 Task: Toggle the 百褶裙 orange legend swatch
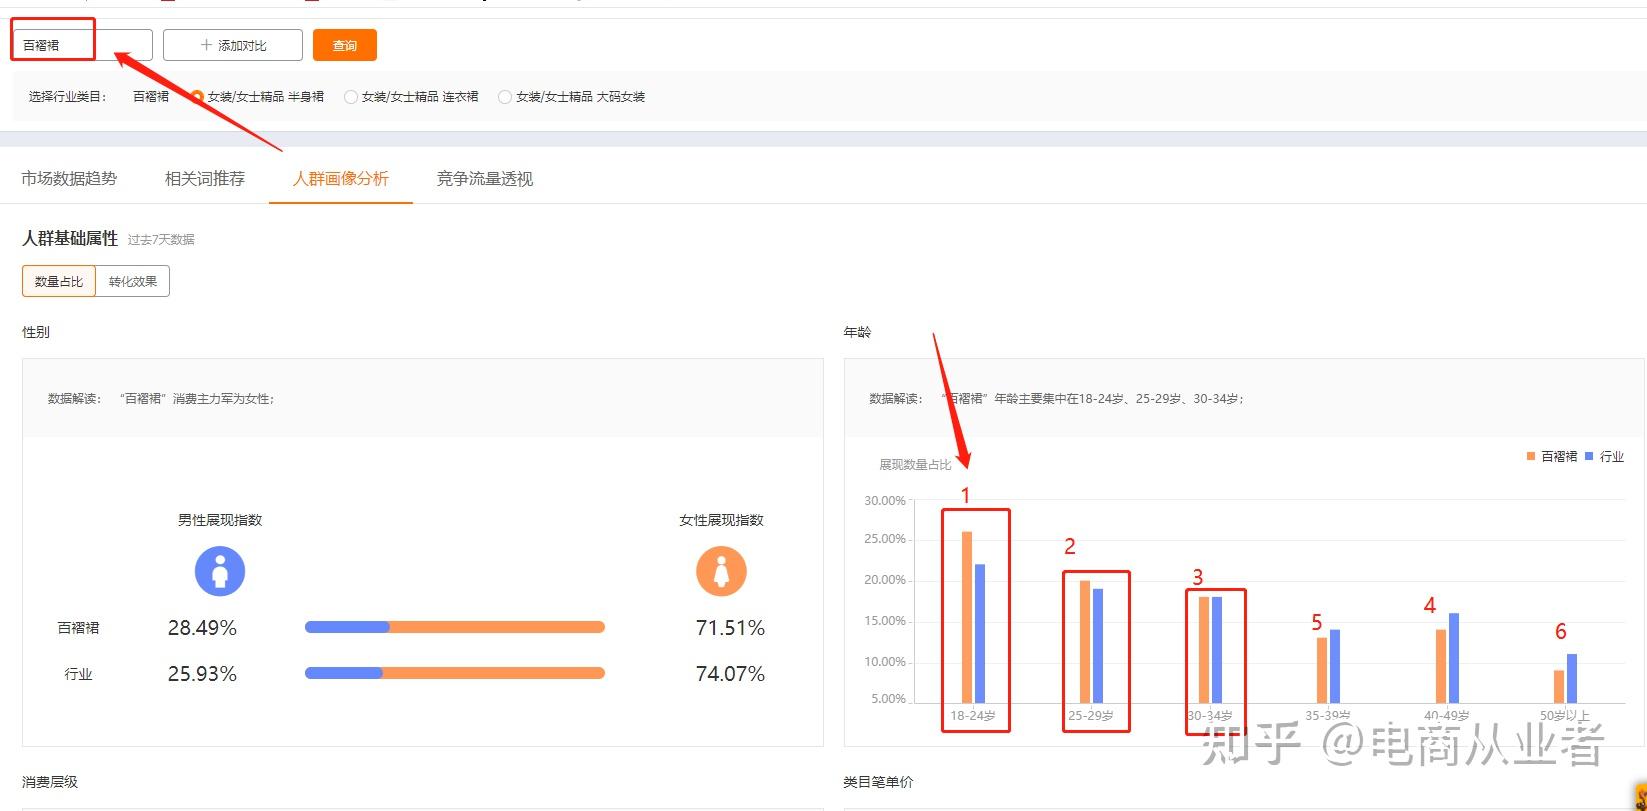pos(1531,456)
